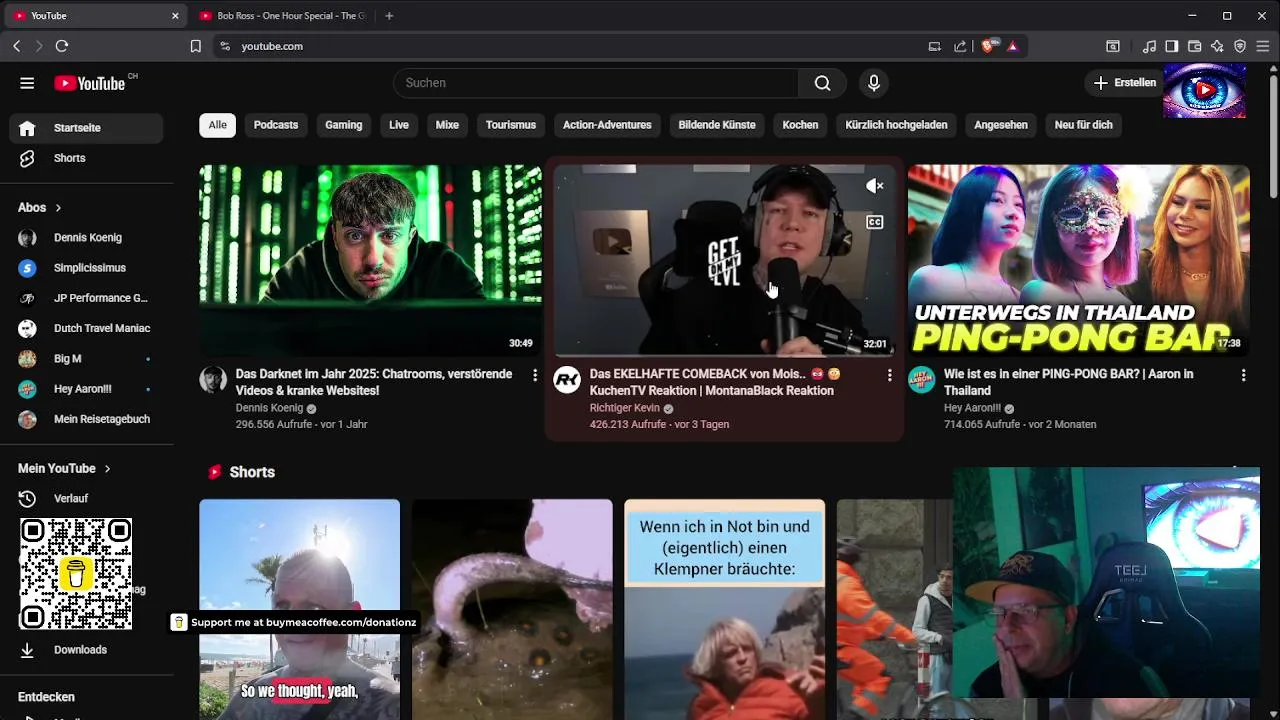Select the Angesehen filter chip
Image resolution: width=1280 pixels, height=720 pixels.
(1001, 125)
